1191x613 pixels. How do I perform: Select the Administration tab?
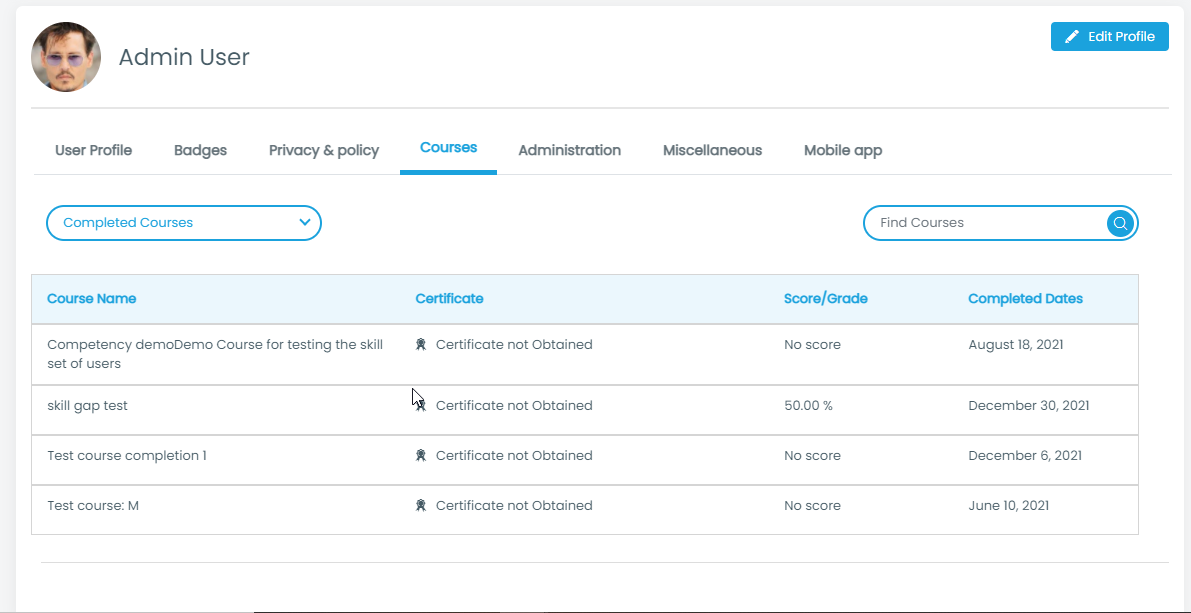pyautogui.click(x=569, y=150)
